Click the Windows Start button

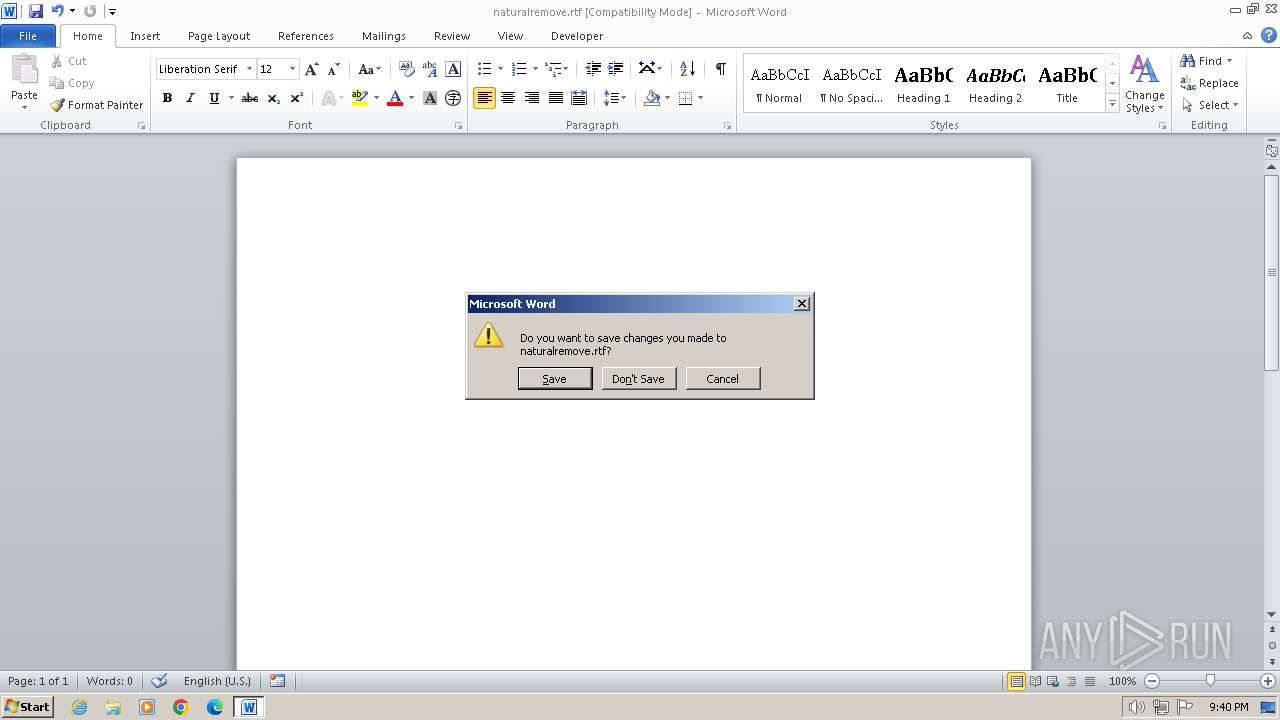click(x=27, y=707)
